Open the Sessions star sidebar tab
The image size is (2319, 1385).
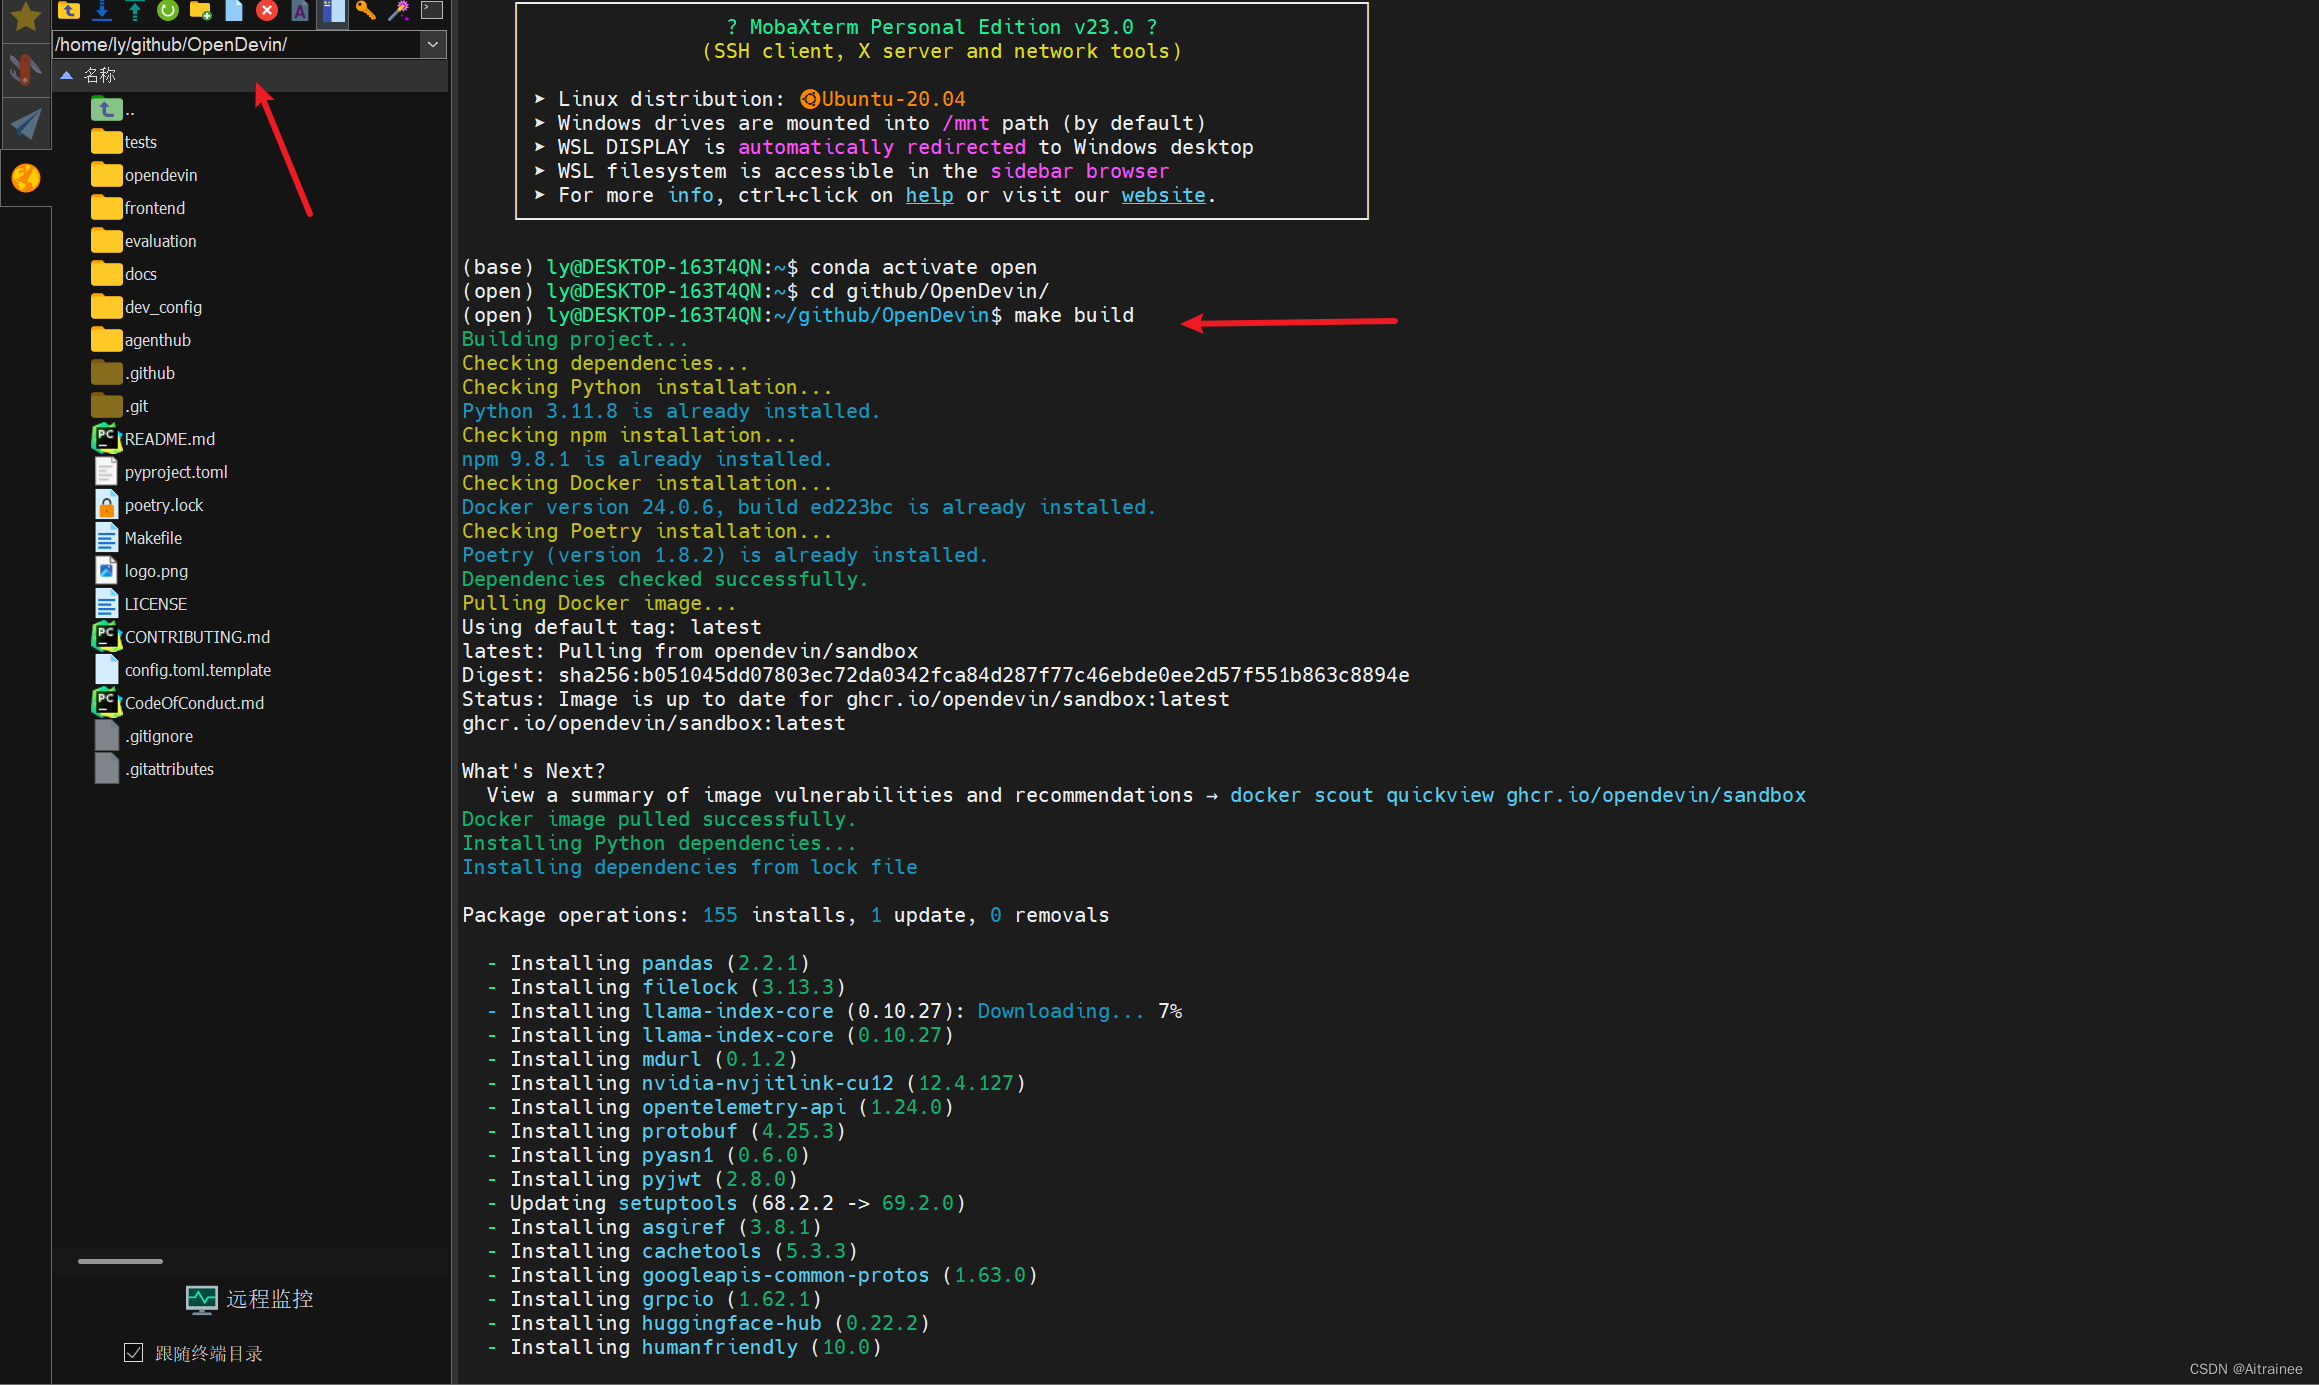[25, 17]
